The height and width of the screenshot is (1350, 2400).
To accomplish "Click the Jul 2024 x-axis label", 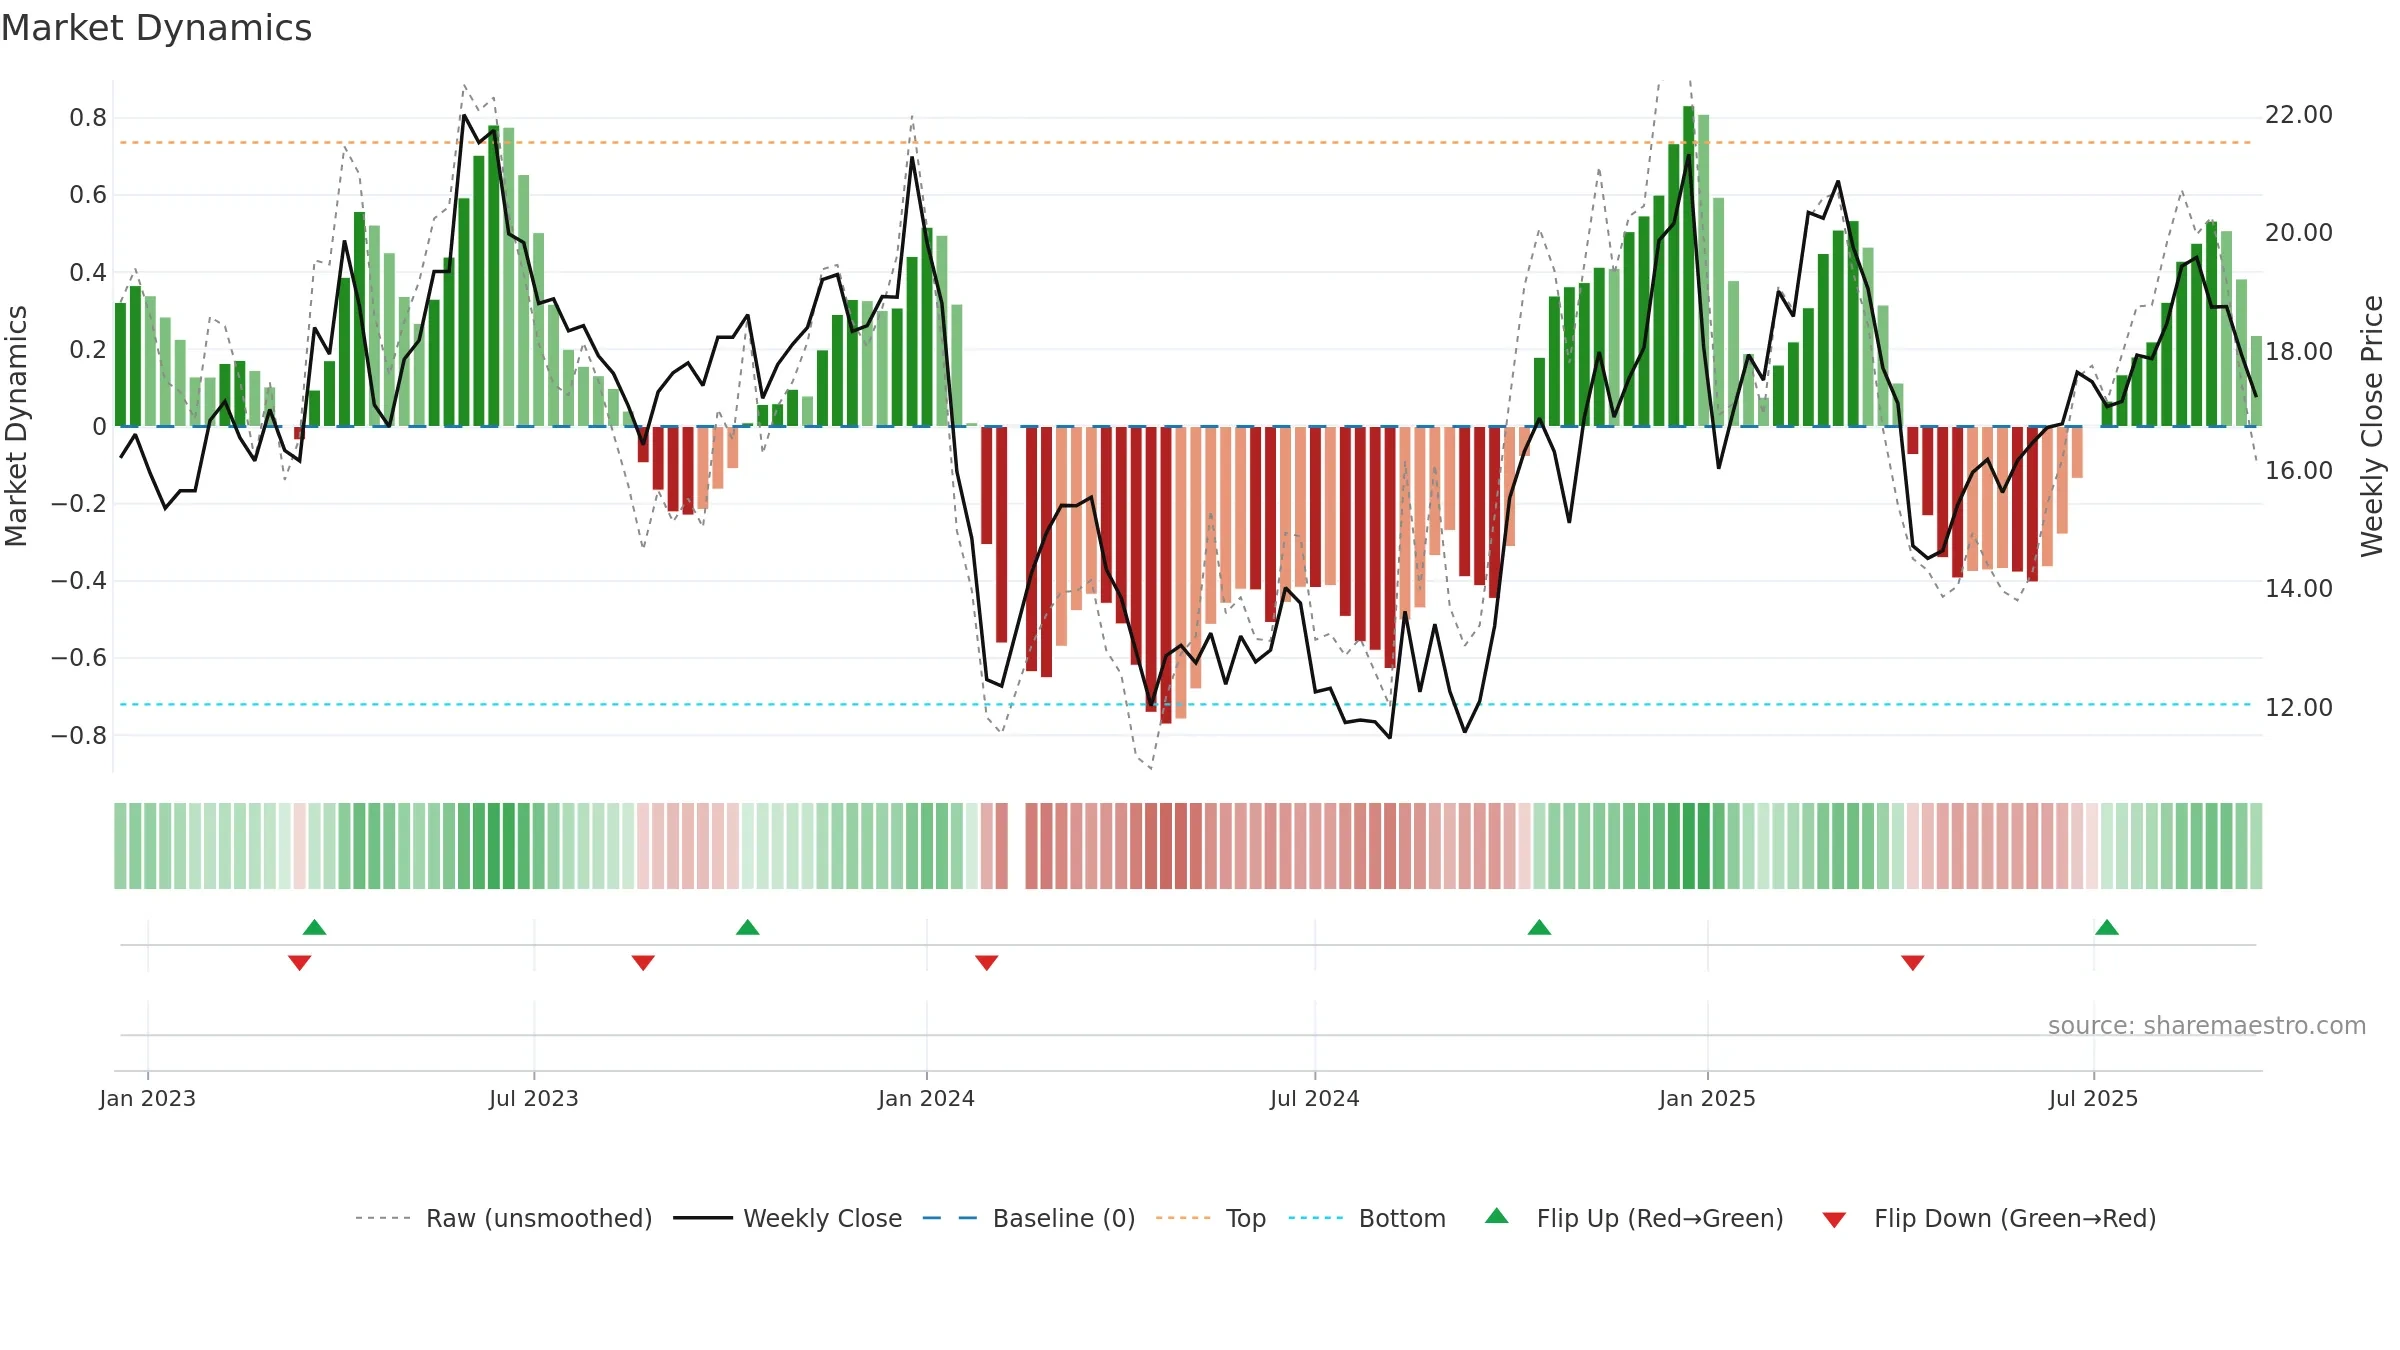I will 1315,1098.
